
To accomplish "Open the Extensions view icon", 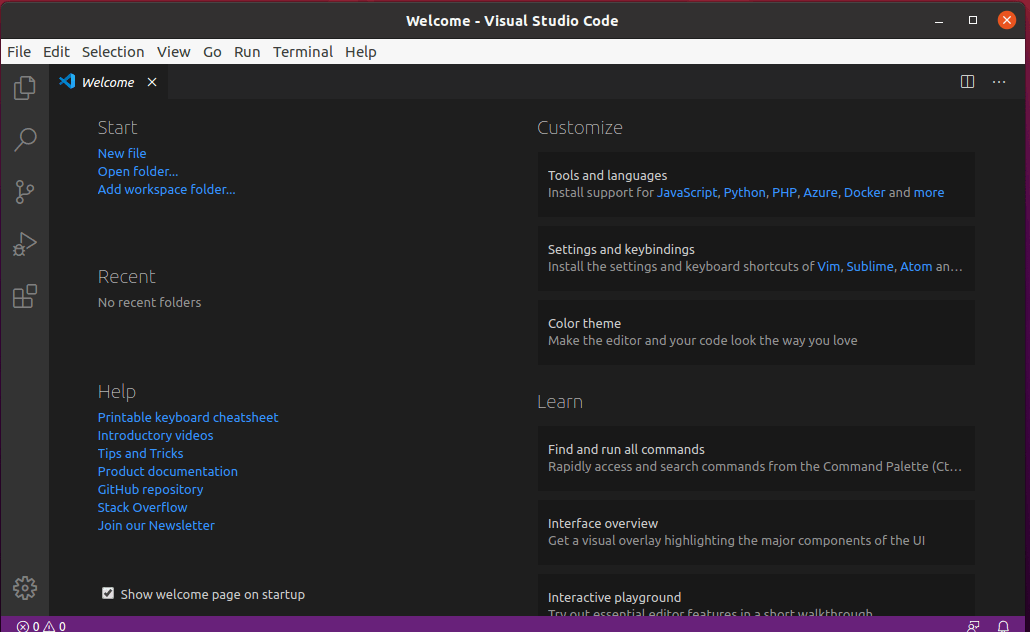I will [24, 296].
